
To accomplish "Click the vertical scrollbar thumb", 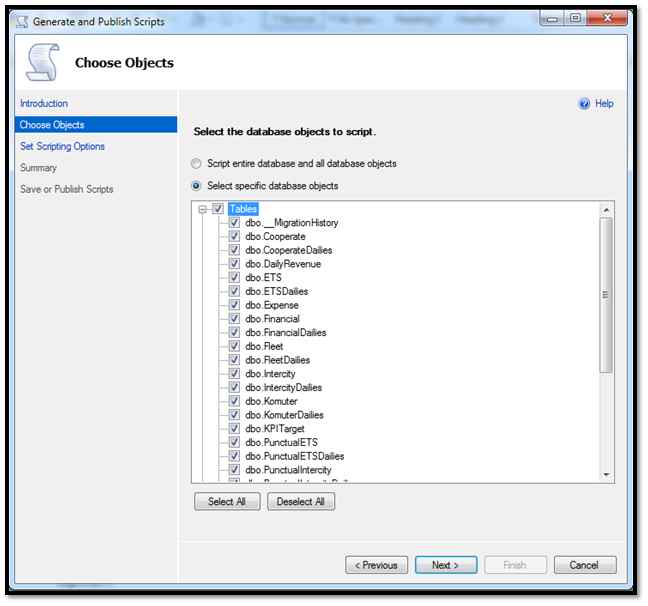I will [x=606, y=295].
